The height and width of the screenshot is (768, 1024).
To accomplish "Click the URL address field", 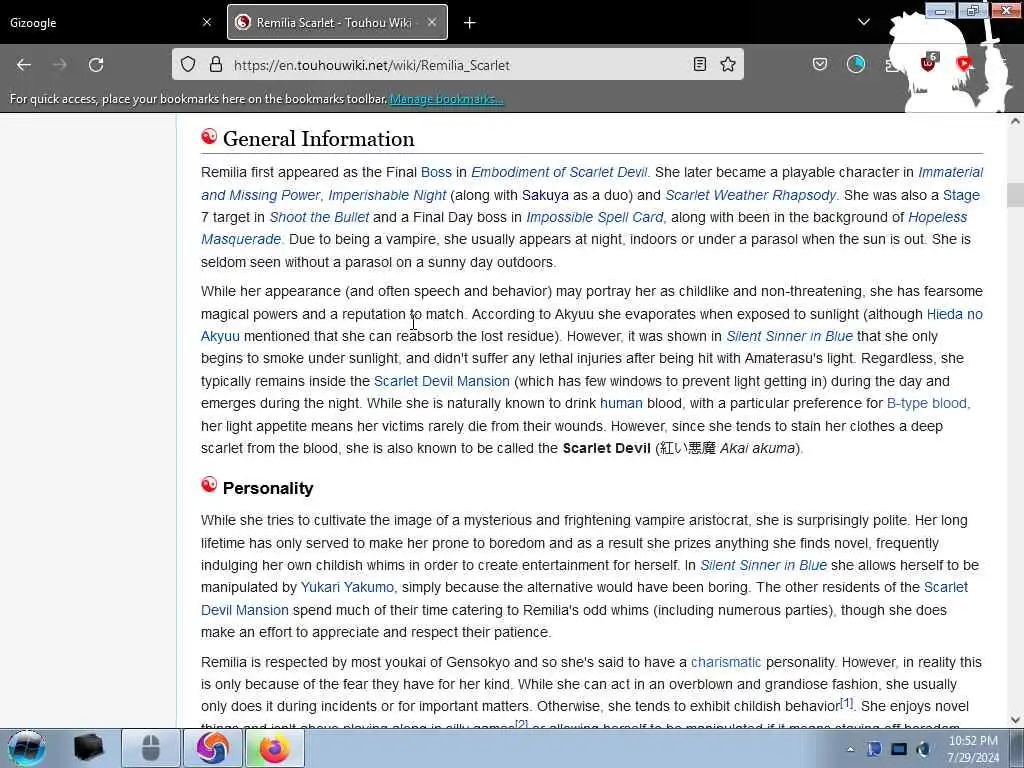I will 457,65.
